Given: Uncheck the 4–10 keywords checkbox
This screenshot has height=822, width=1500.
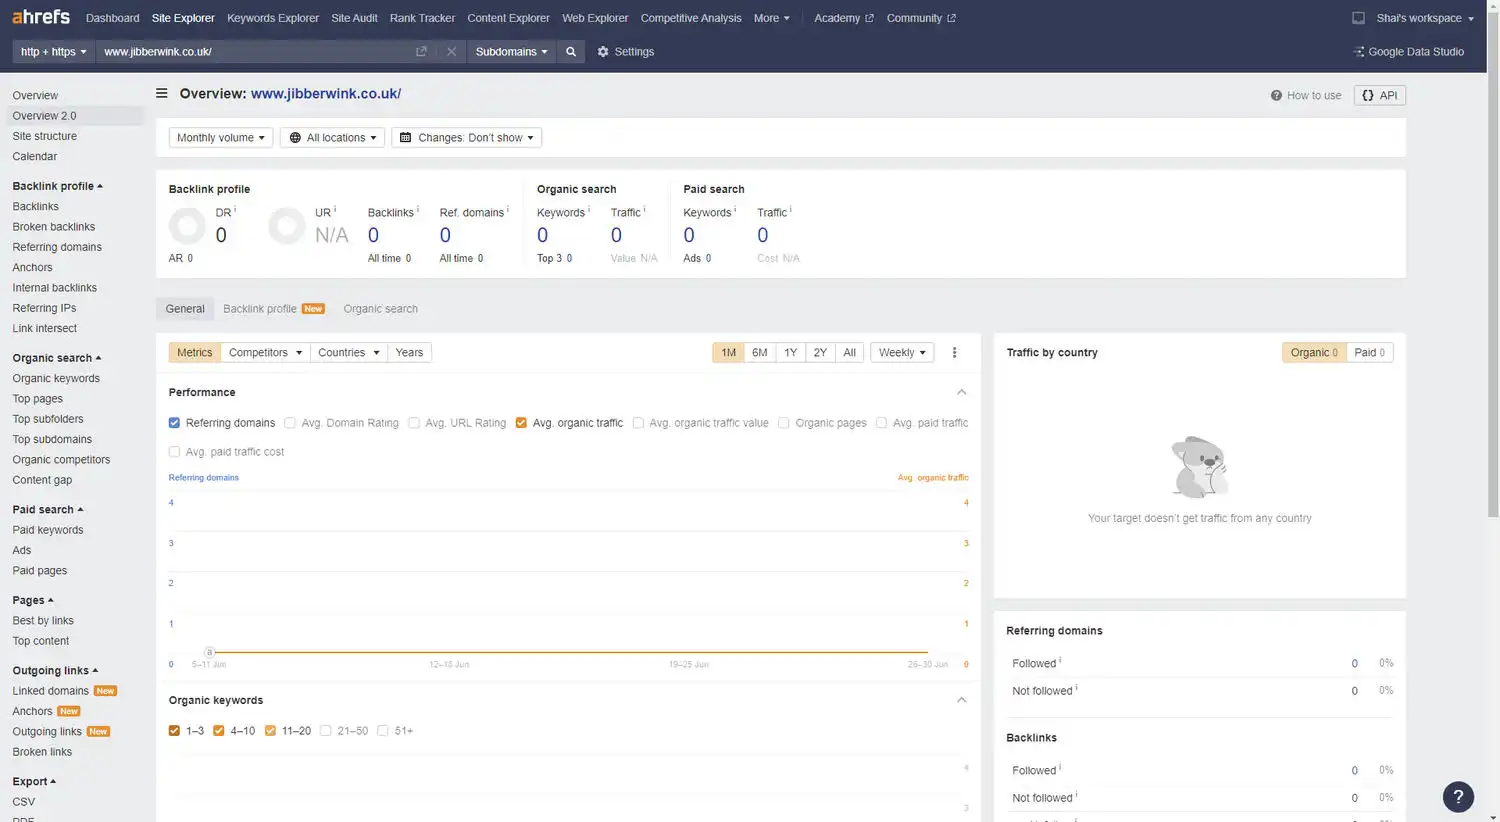Looking at the screenshot, I should (x=219, y=731).
